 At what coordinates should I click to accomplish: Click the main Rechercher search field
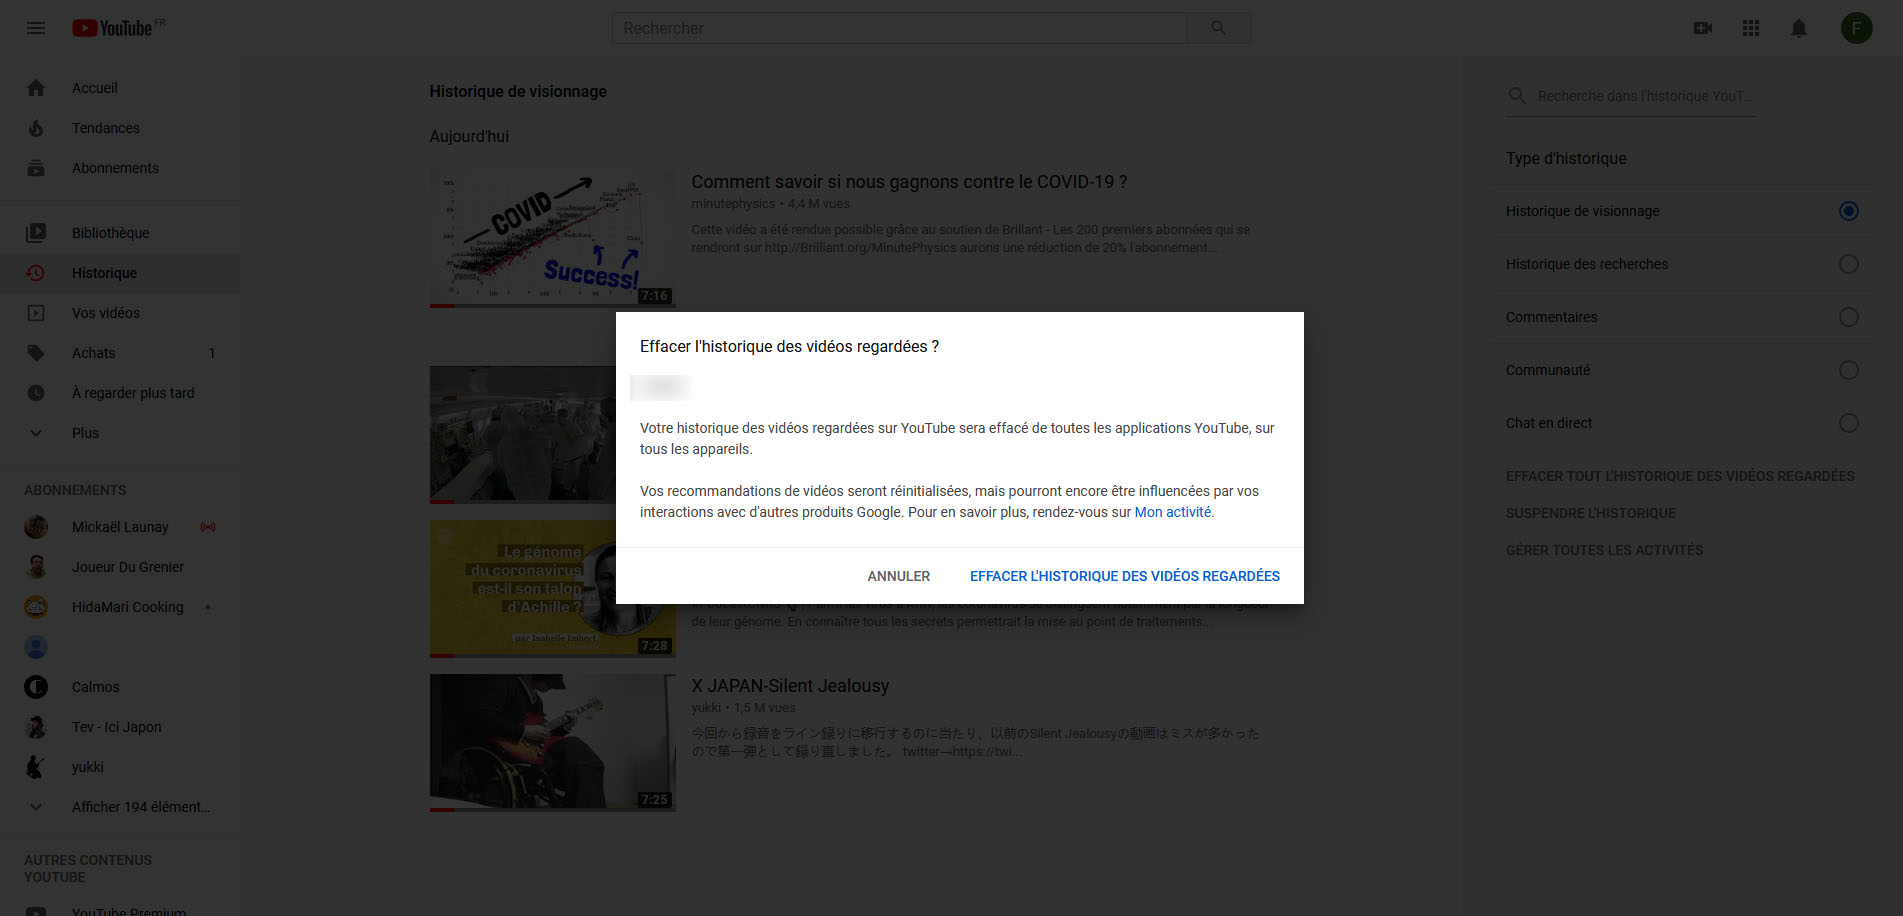[x=899, y=28]
